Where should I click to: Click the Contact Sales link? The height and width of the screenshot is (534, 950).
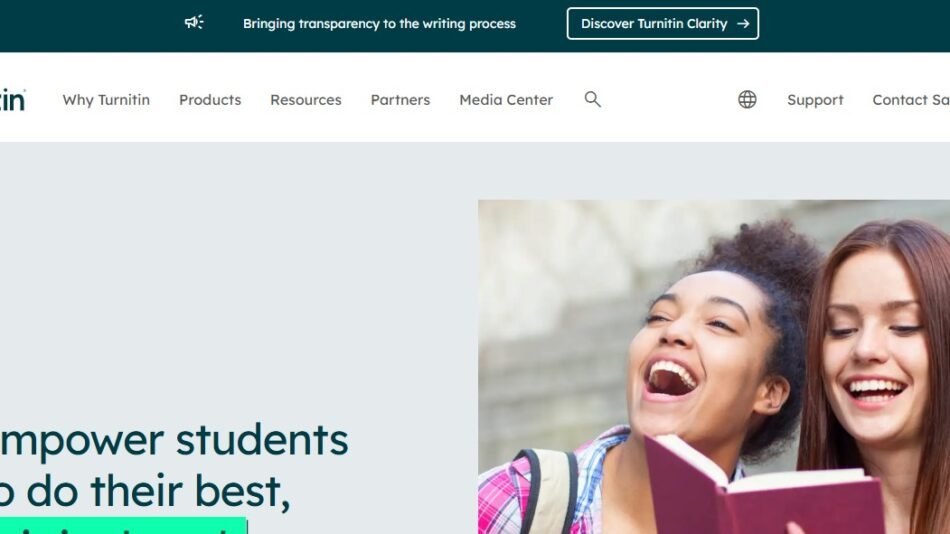911,100
